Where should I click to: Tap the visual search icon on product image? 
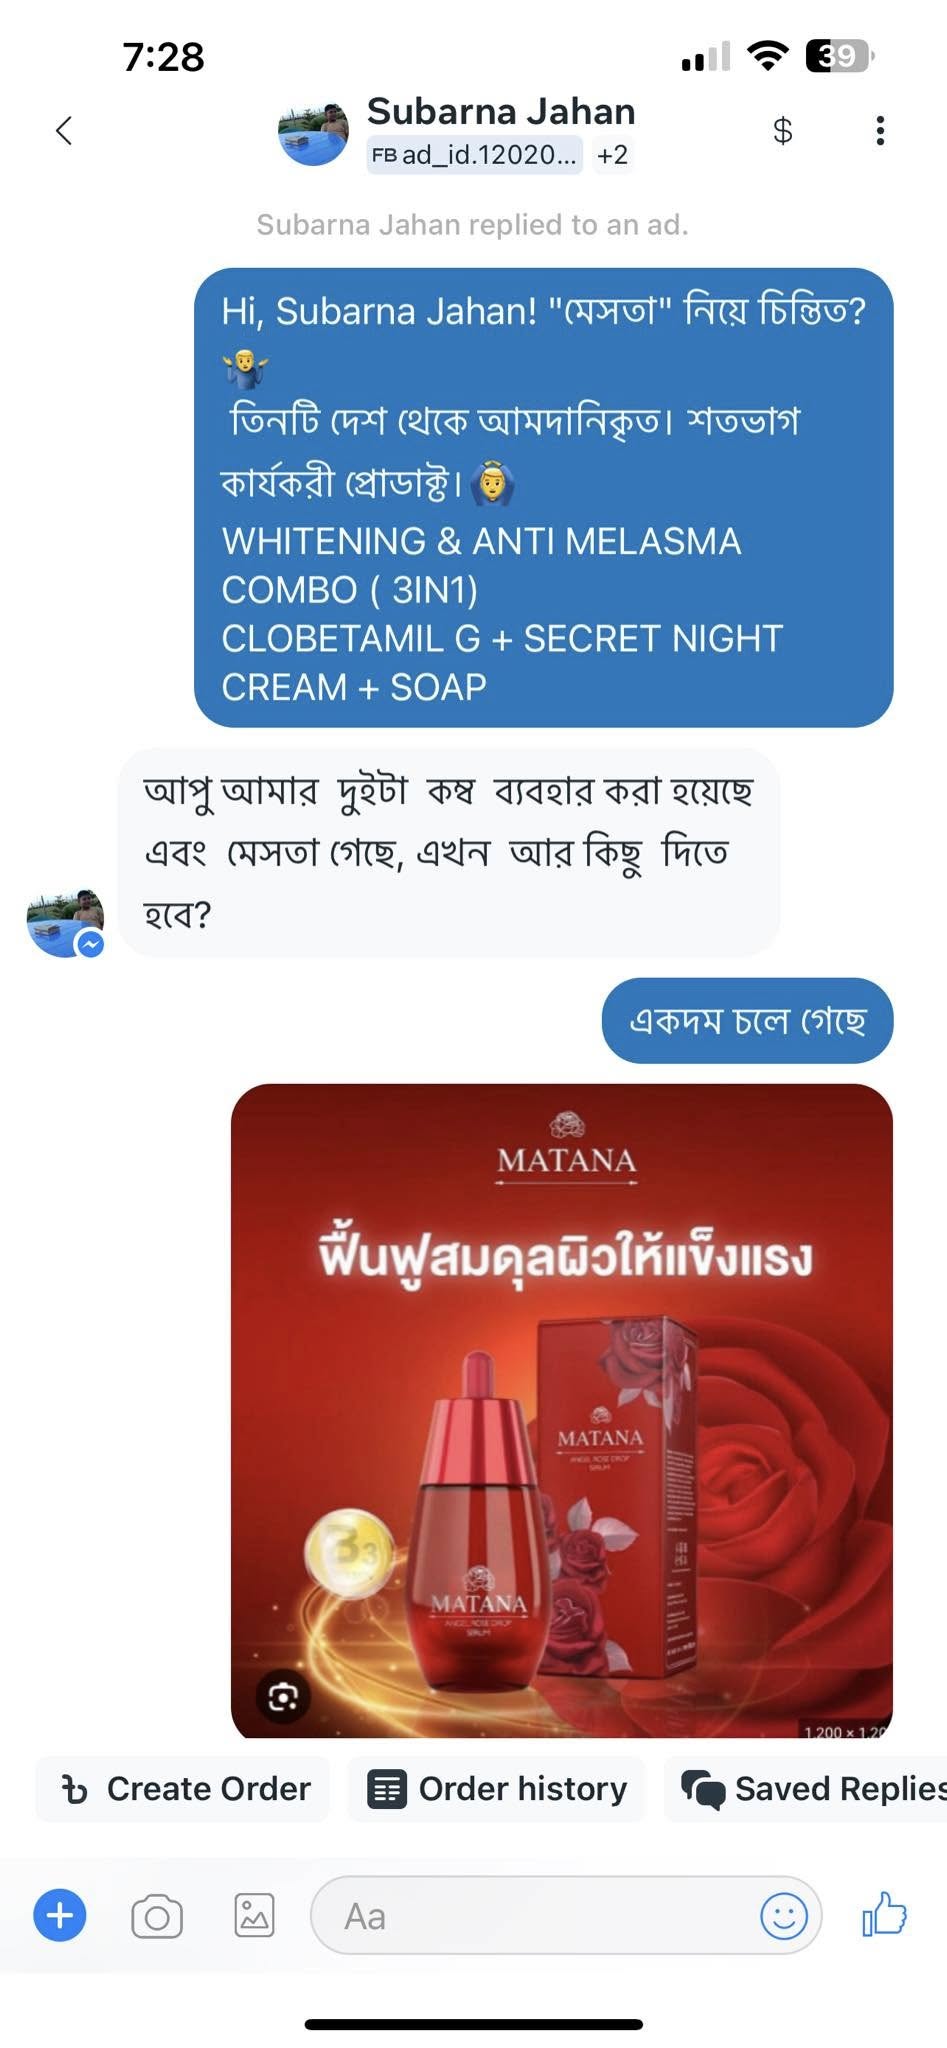click(x=283, y=1697)
